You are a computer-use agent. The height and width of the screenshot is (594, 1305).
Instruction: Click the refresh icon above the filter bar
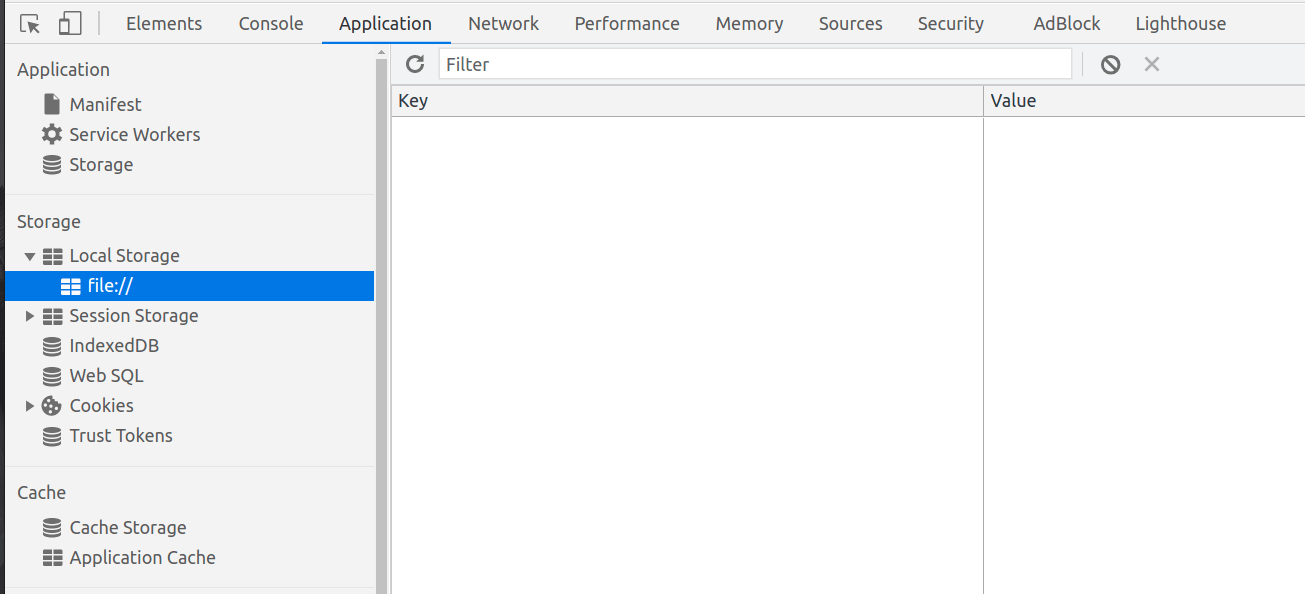pos(415,64)
